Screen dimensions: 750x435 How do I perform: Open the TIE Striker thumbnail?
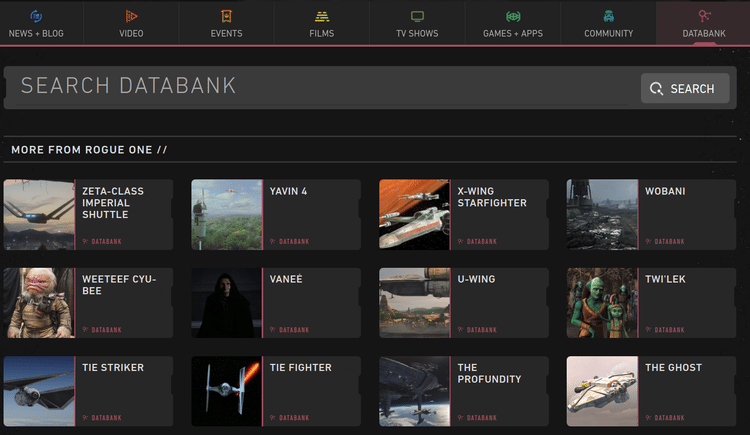pos(39,391)
